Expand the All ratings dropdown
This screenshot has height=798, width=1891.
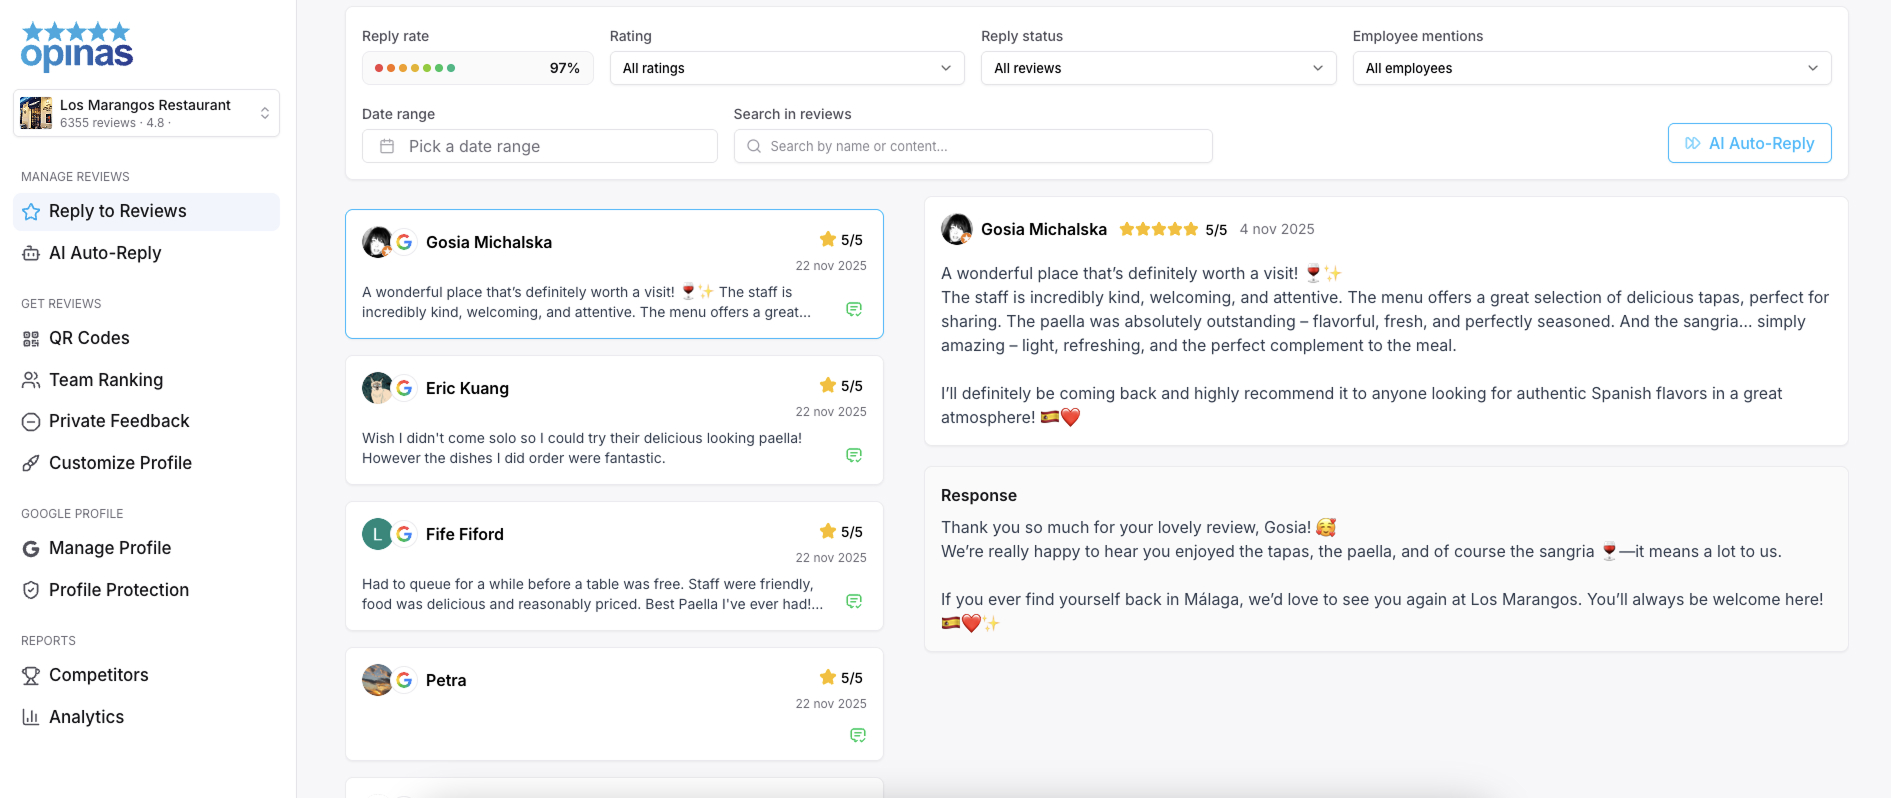[x=787, y=68]
